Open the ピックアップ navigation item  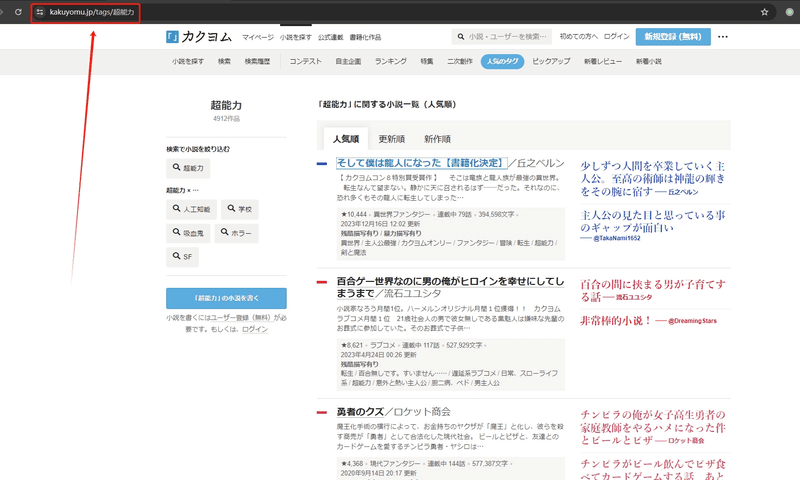tap(551, 61)
